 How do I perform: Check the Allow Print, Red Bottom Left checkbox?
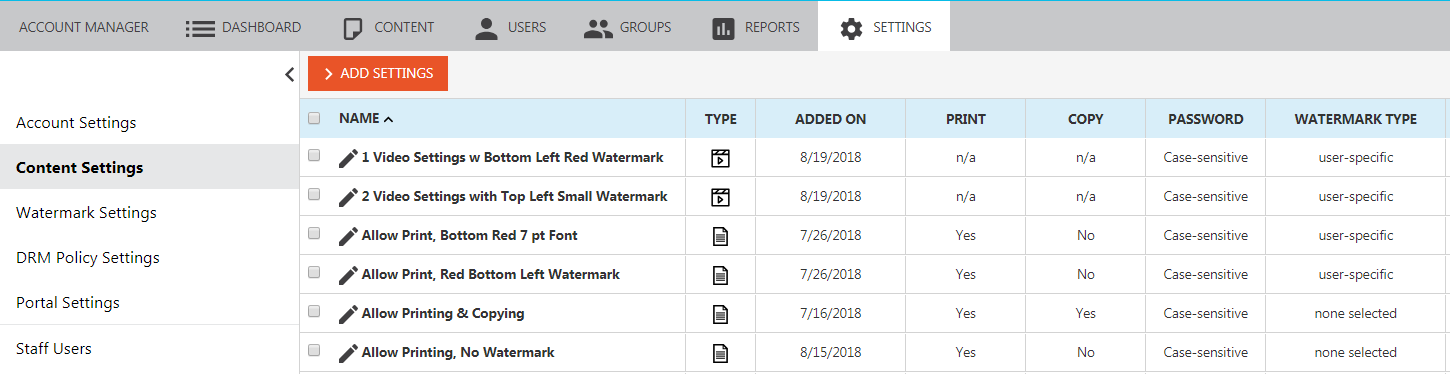coord(314,273)
